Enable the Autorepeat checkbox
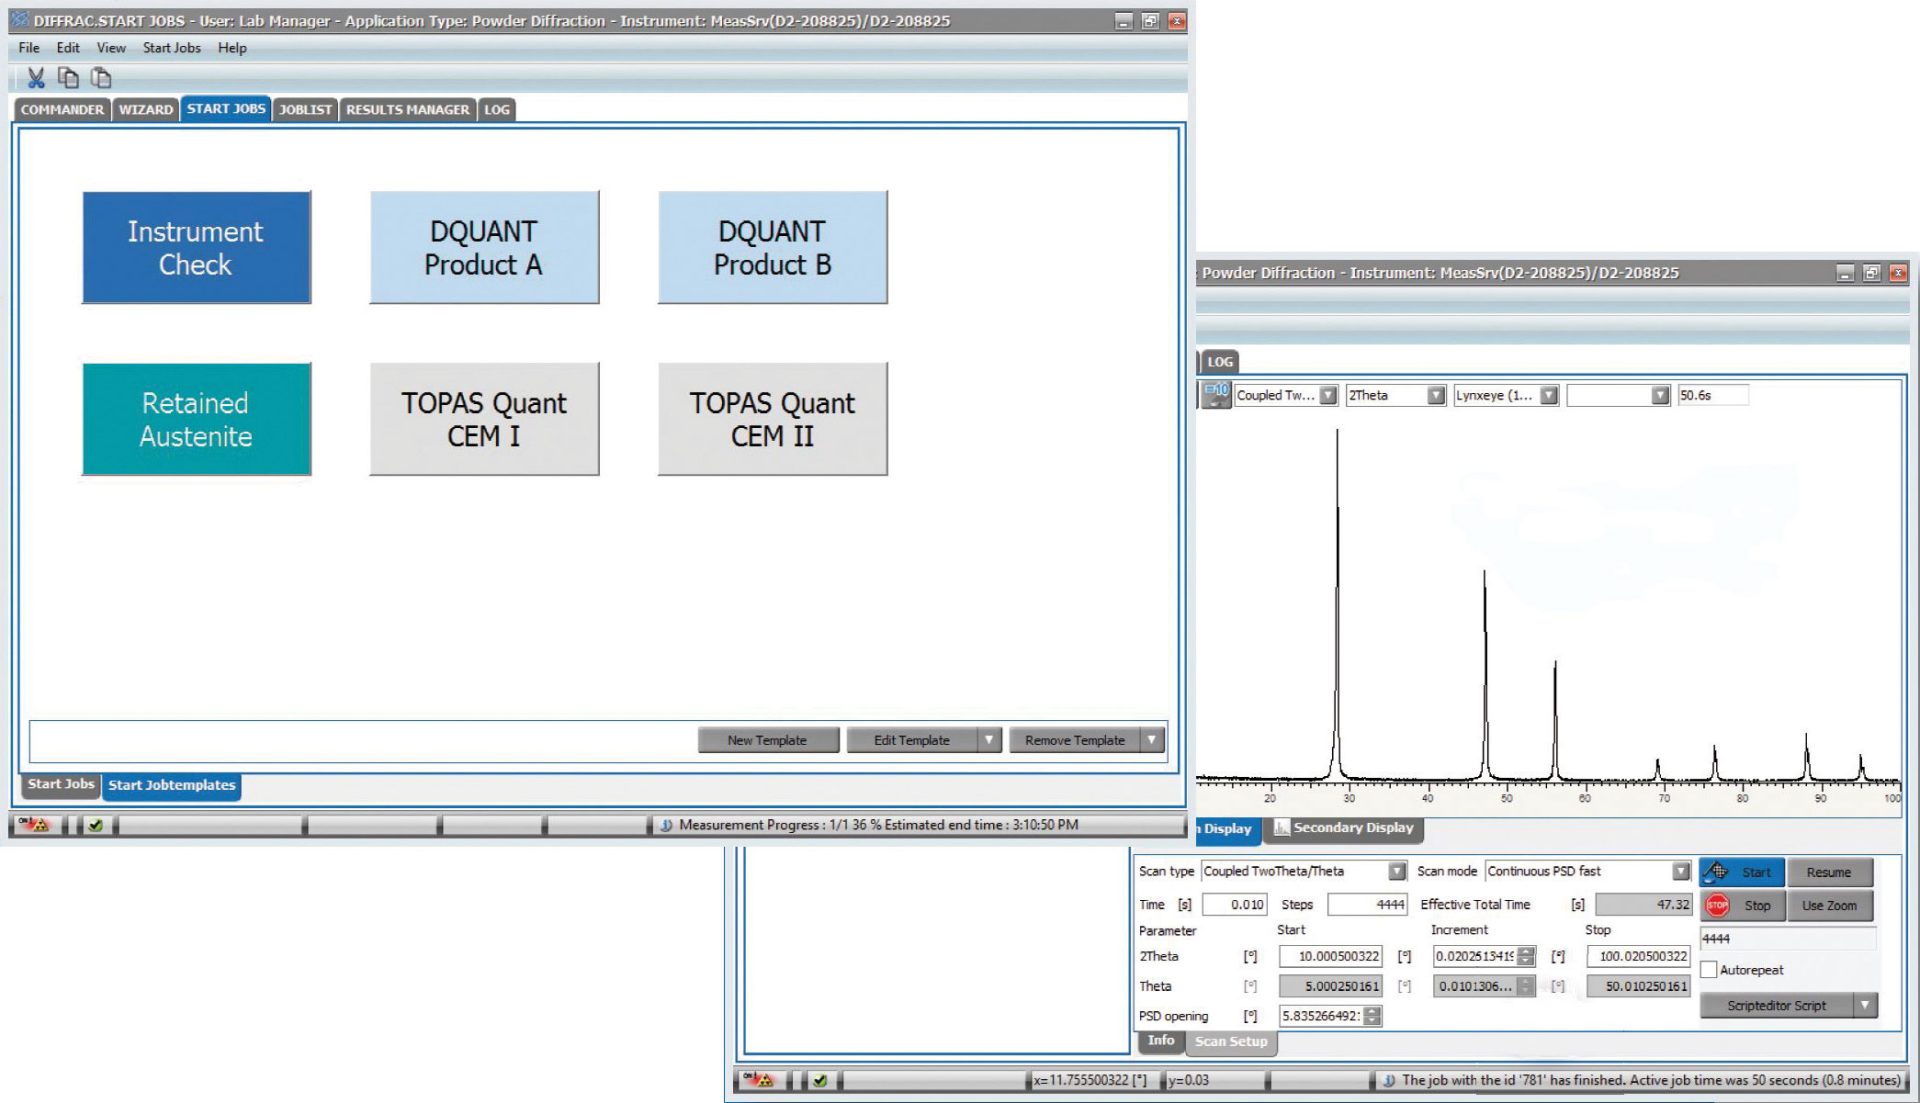The height and width of the screenshot is (1103, 1920). (x=1709, y=969)
